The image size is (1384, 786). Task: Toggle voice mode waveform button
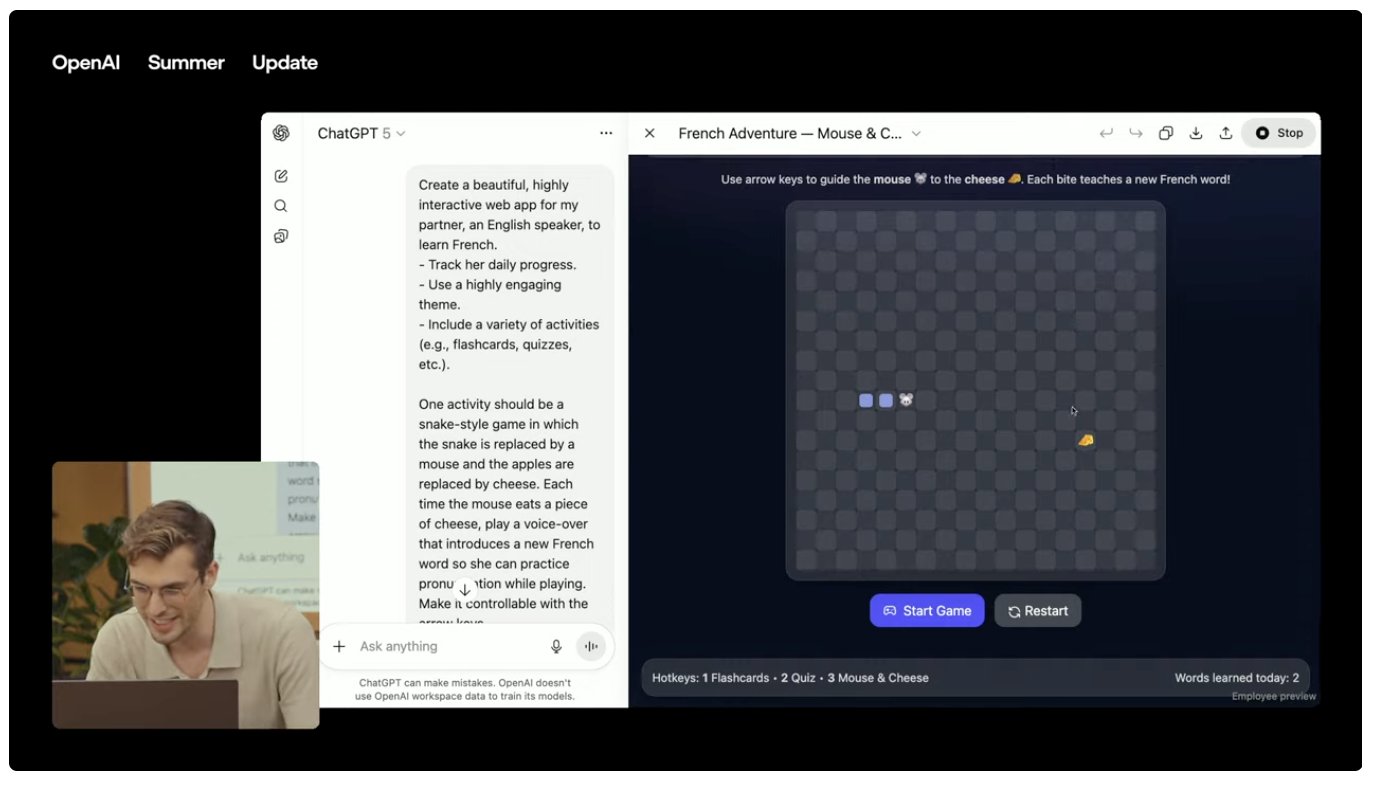(x=591, y=647)
